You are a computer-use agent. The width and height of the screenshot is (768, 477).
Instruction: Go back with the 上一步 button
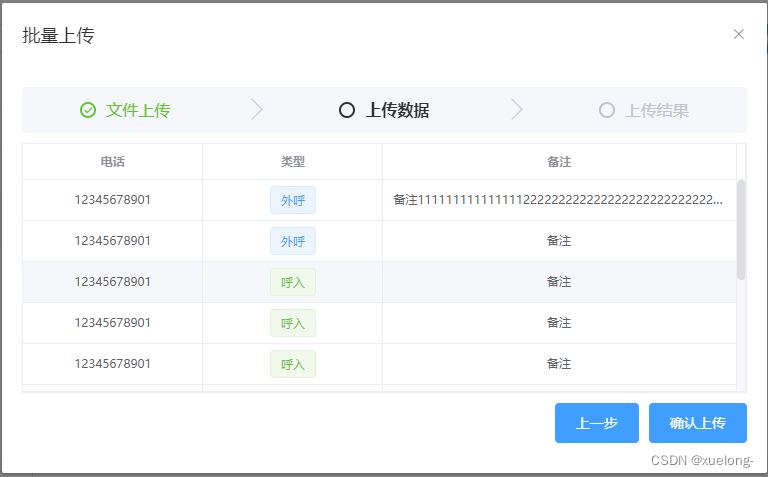tap(597, 423)
